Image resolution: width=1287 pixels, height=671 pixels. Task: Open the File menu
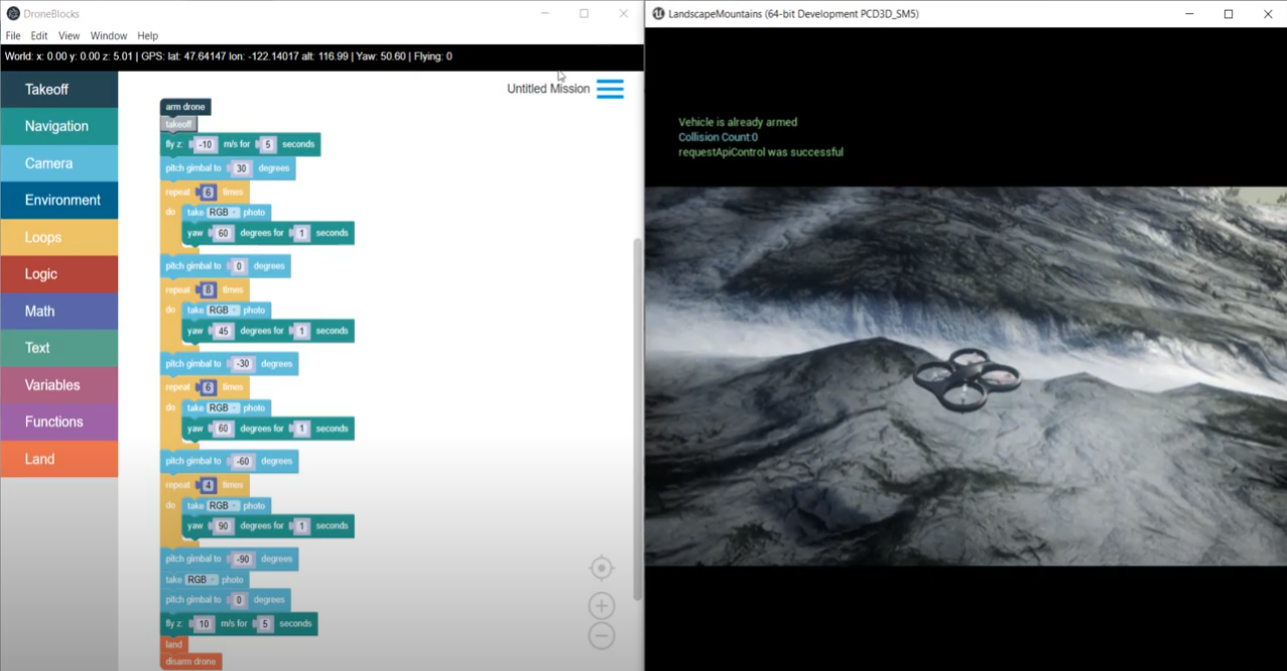13,36
